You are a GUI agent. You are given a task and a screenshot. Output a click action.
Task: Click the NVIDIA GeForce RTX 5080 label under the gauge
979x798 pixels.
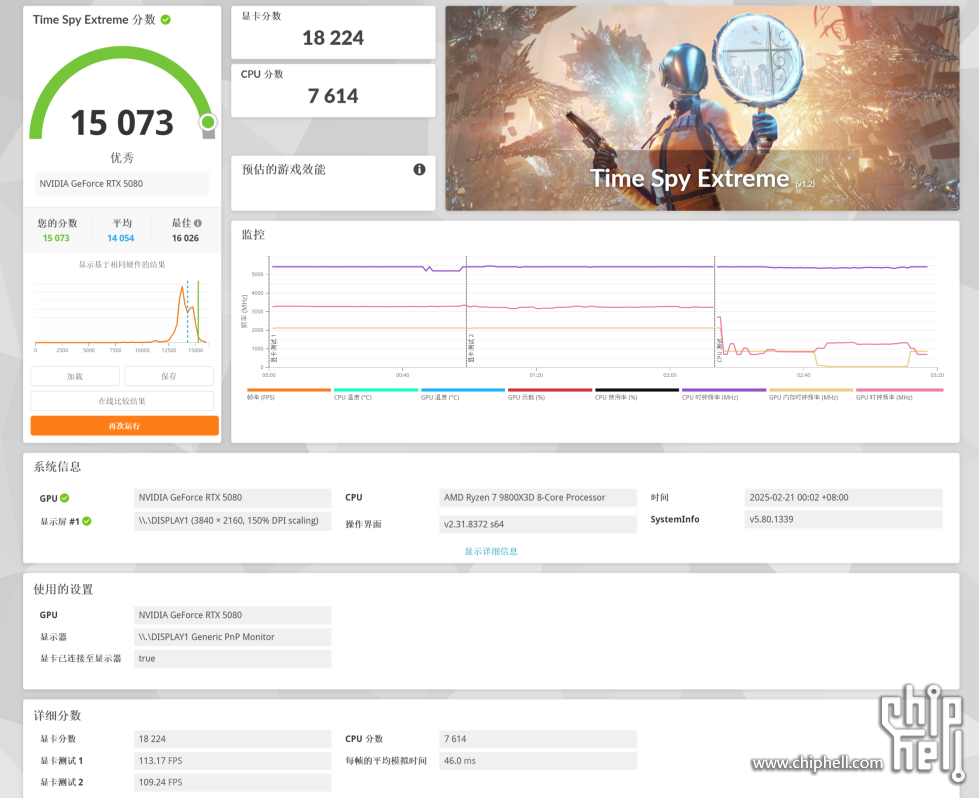[122, 184]
